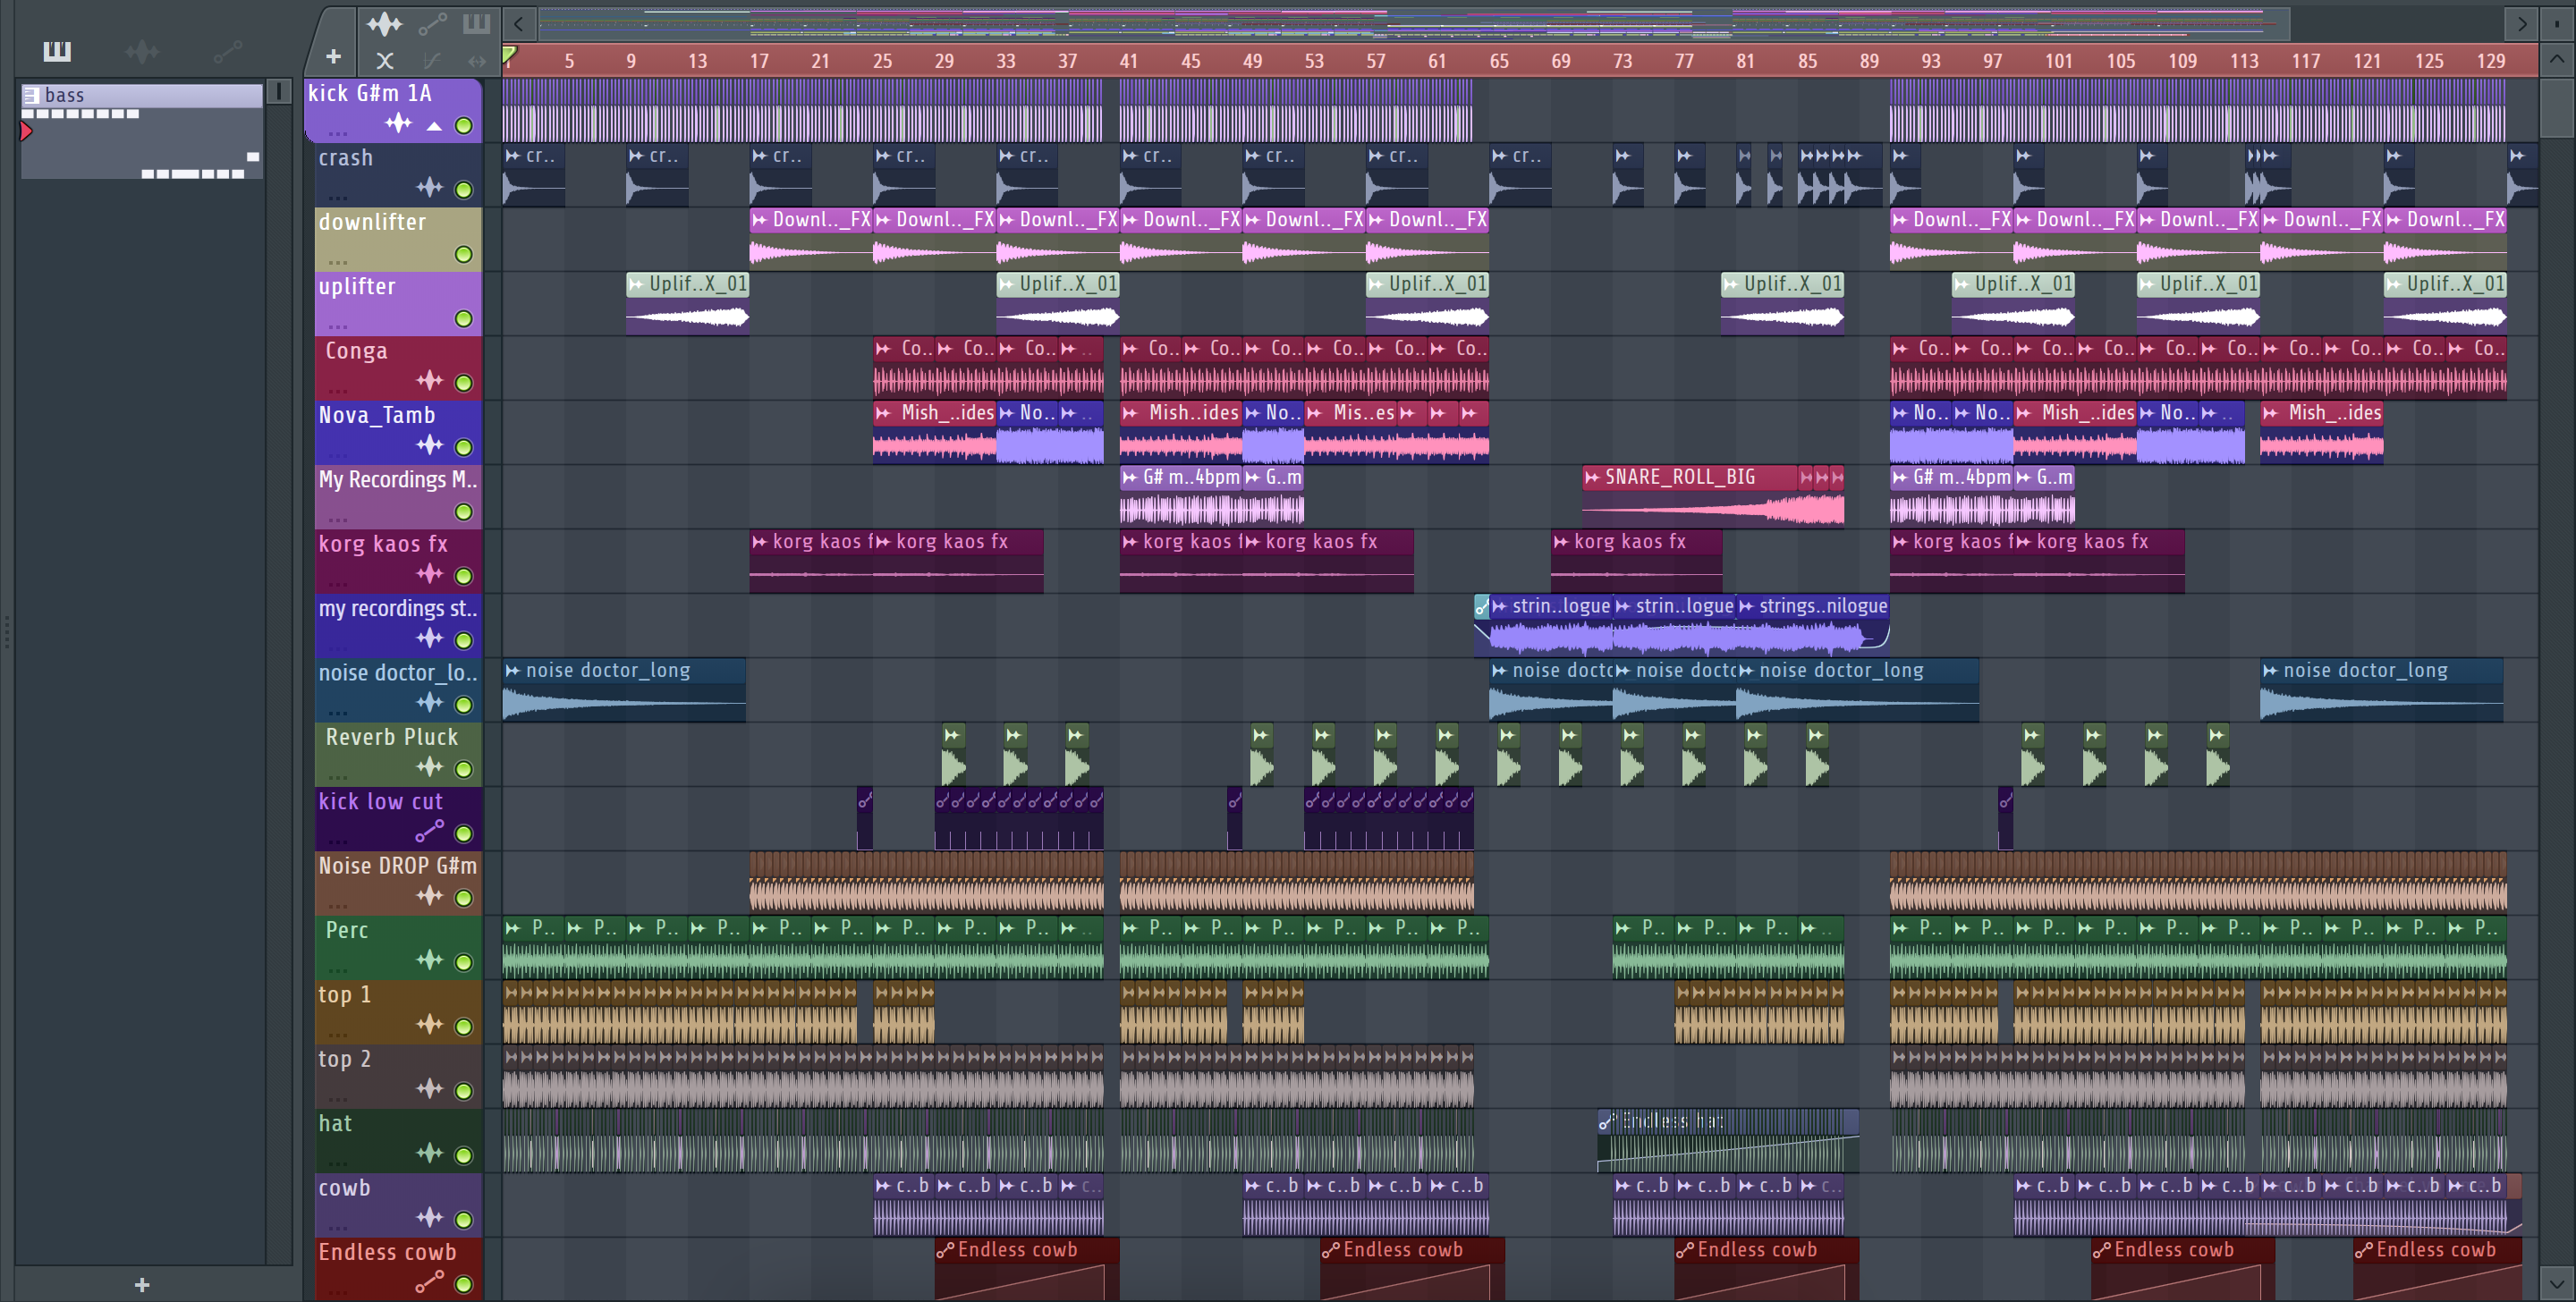Show automation clips in the picker panel

[227, 51]
